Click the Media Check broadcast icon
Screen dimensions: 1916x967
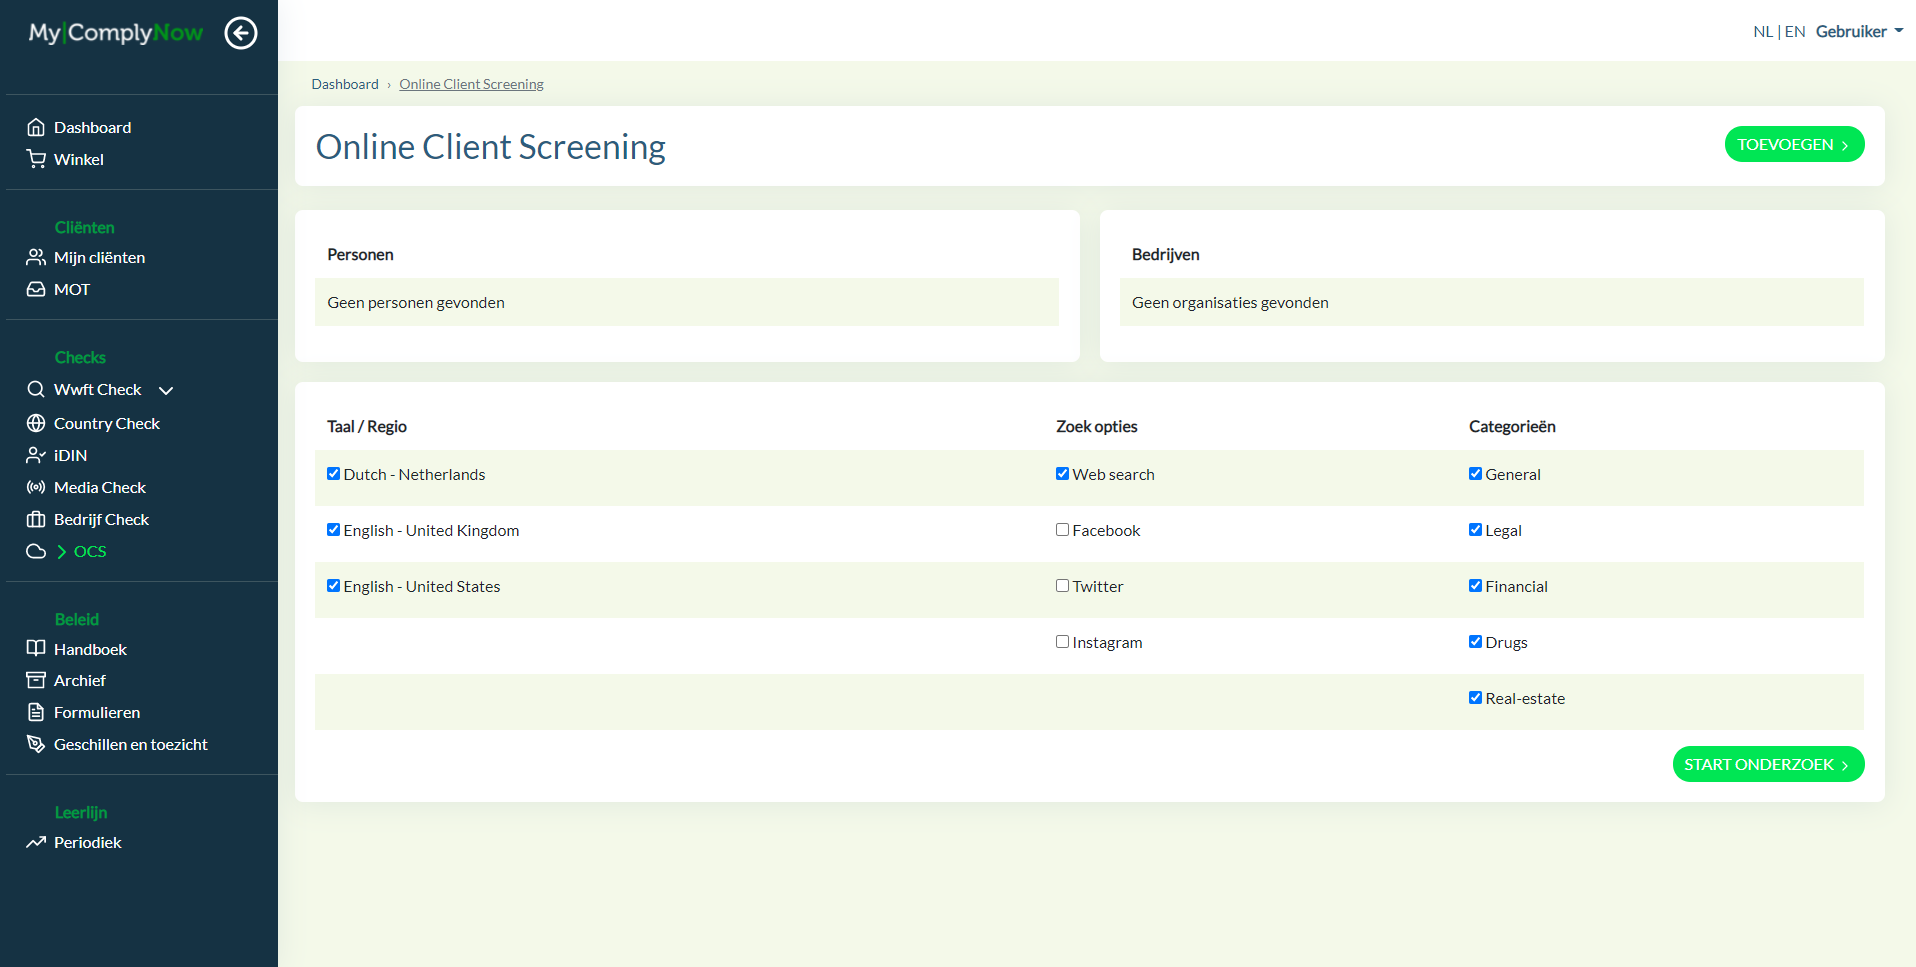tap(36, 487)
